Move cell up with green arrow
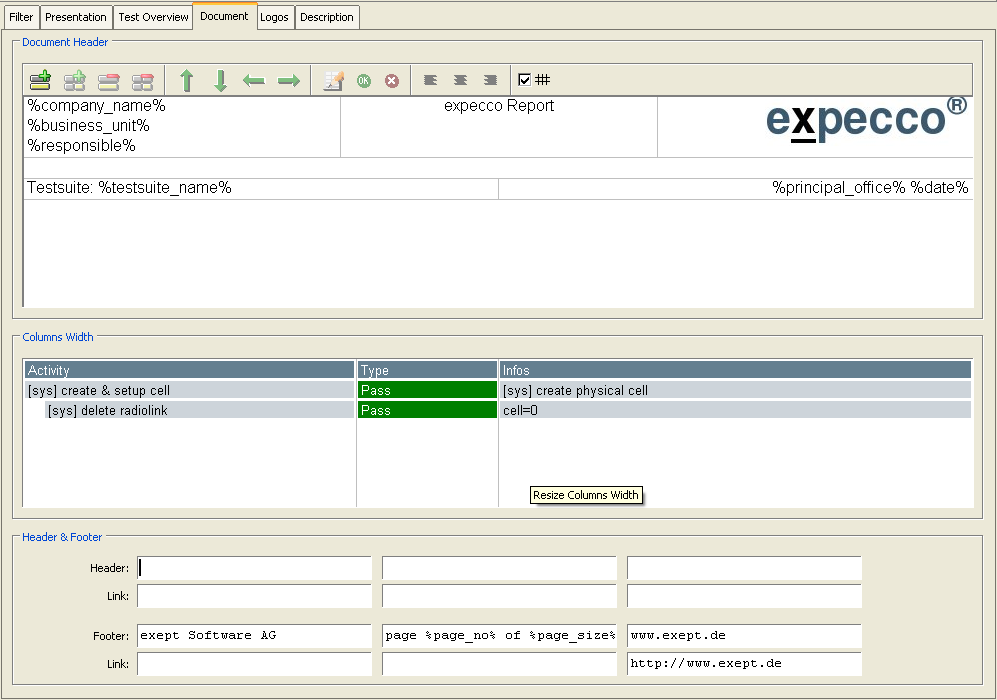The image size is (997, 700). click(x=186, y=81)
